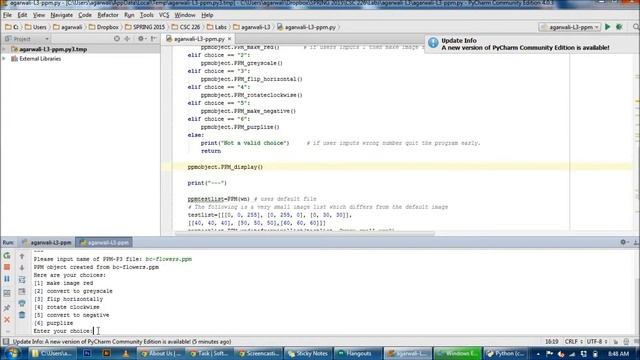Screen dimensions: 640x360
Task: Hide the Project tool window
Action: pos(153,39)
